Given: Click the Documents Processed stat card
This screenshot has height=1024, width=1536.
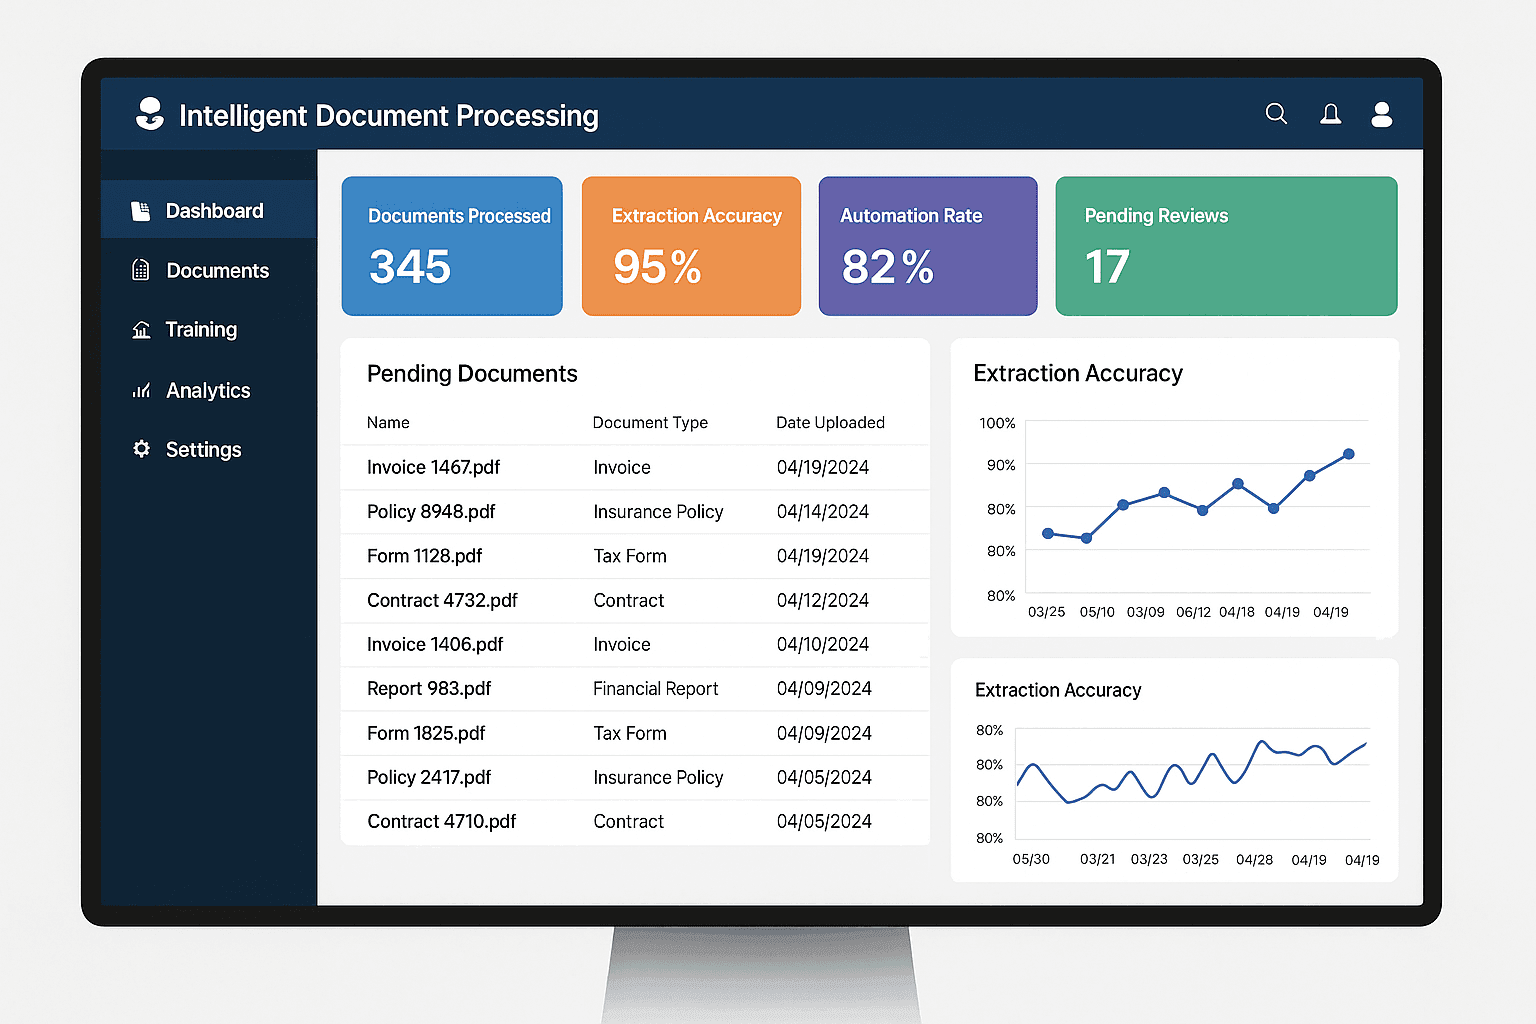Looking at the screenshot, I should [452, 245].
